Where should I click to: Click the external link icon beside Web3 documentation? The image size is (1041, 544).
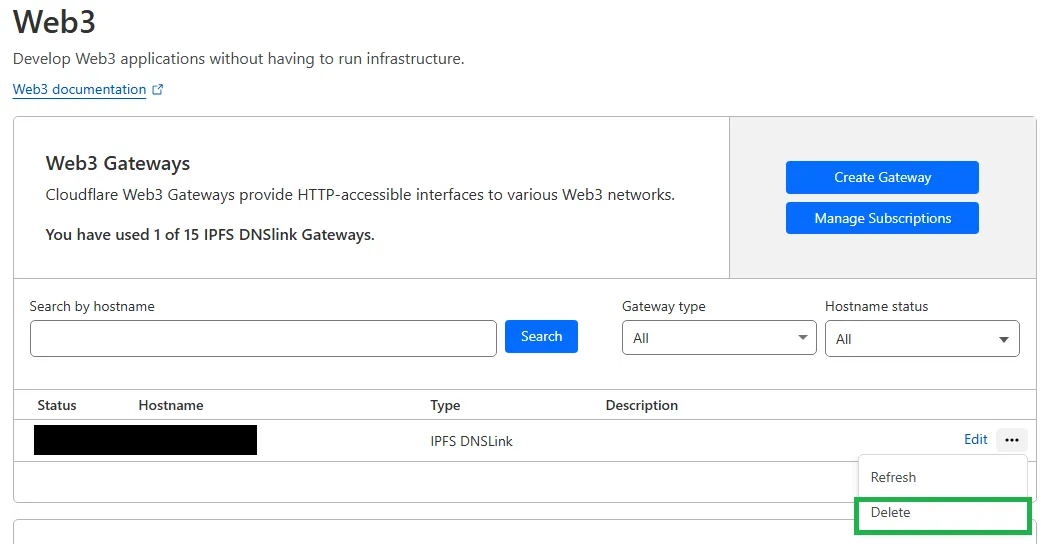(158, 90)
